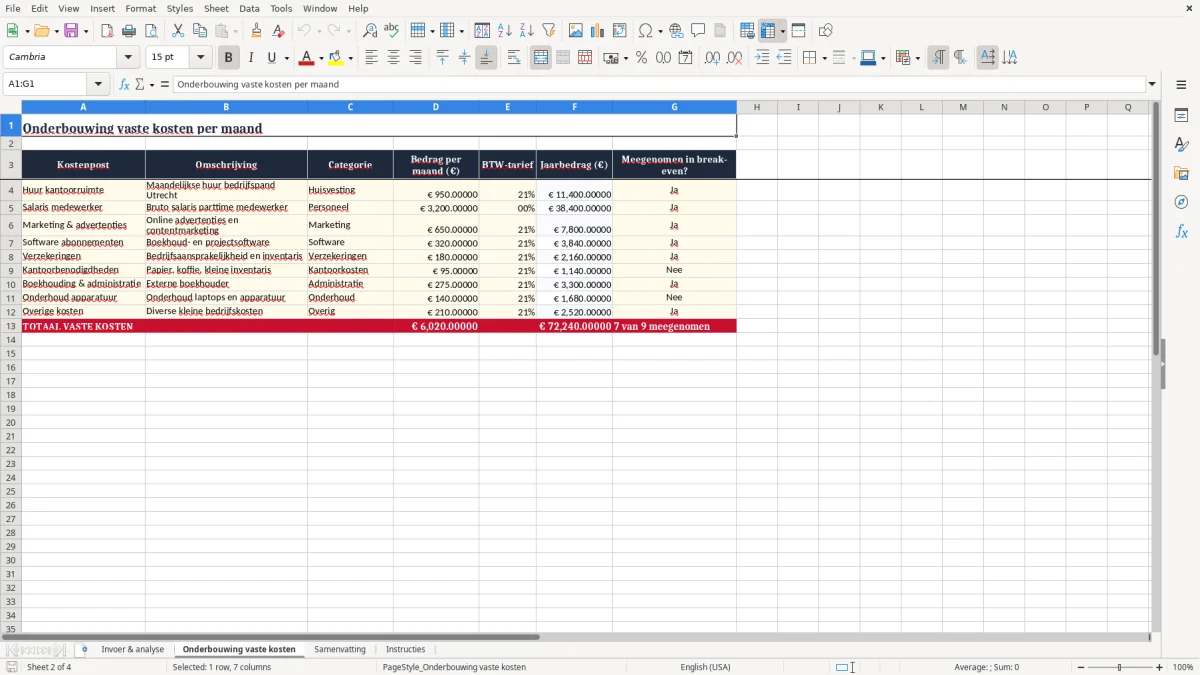Toggle Align Bottom
The image size is (1200, 675).
click(486, 58)
